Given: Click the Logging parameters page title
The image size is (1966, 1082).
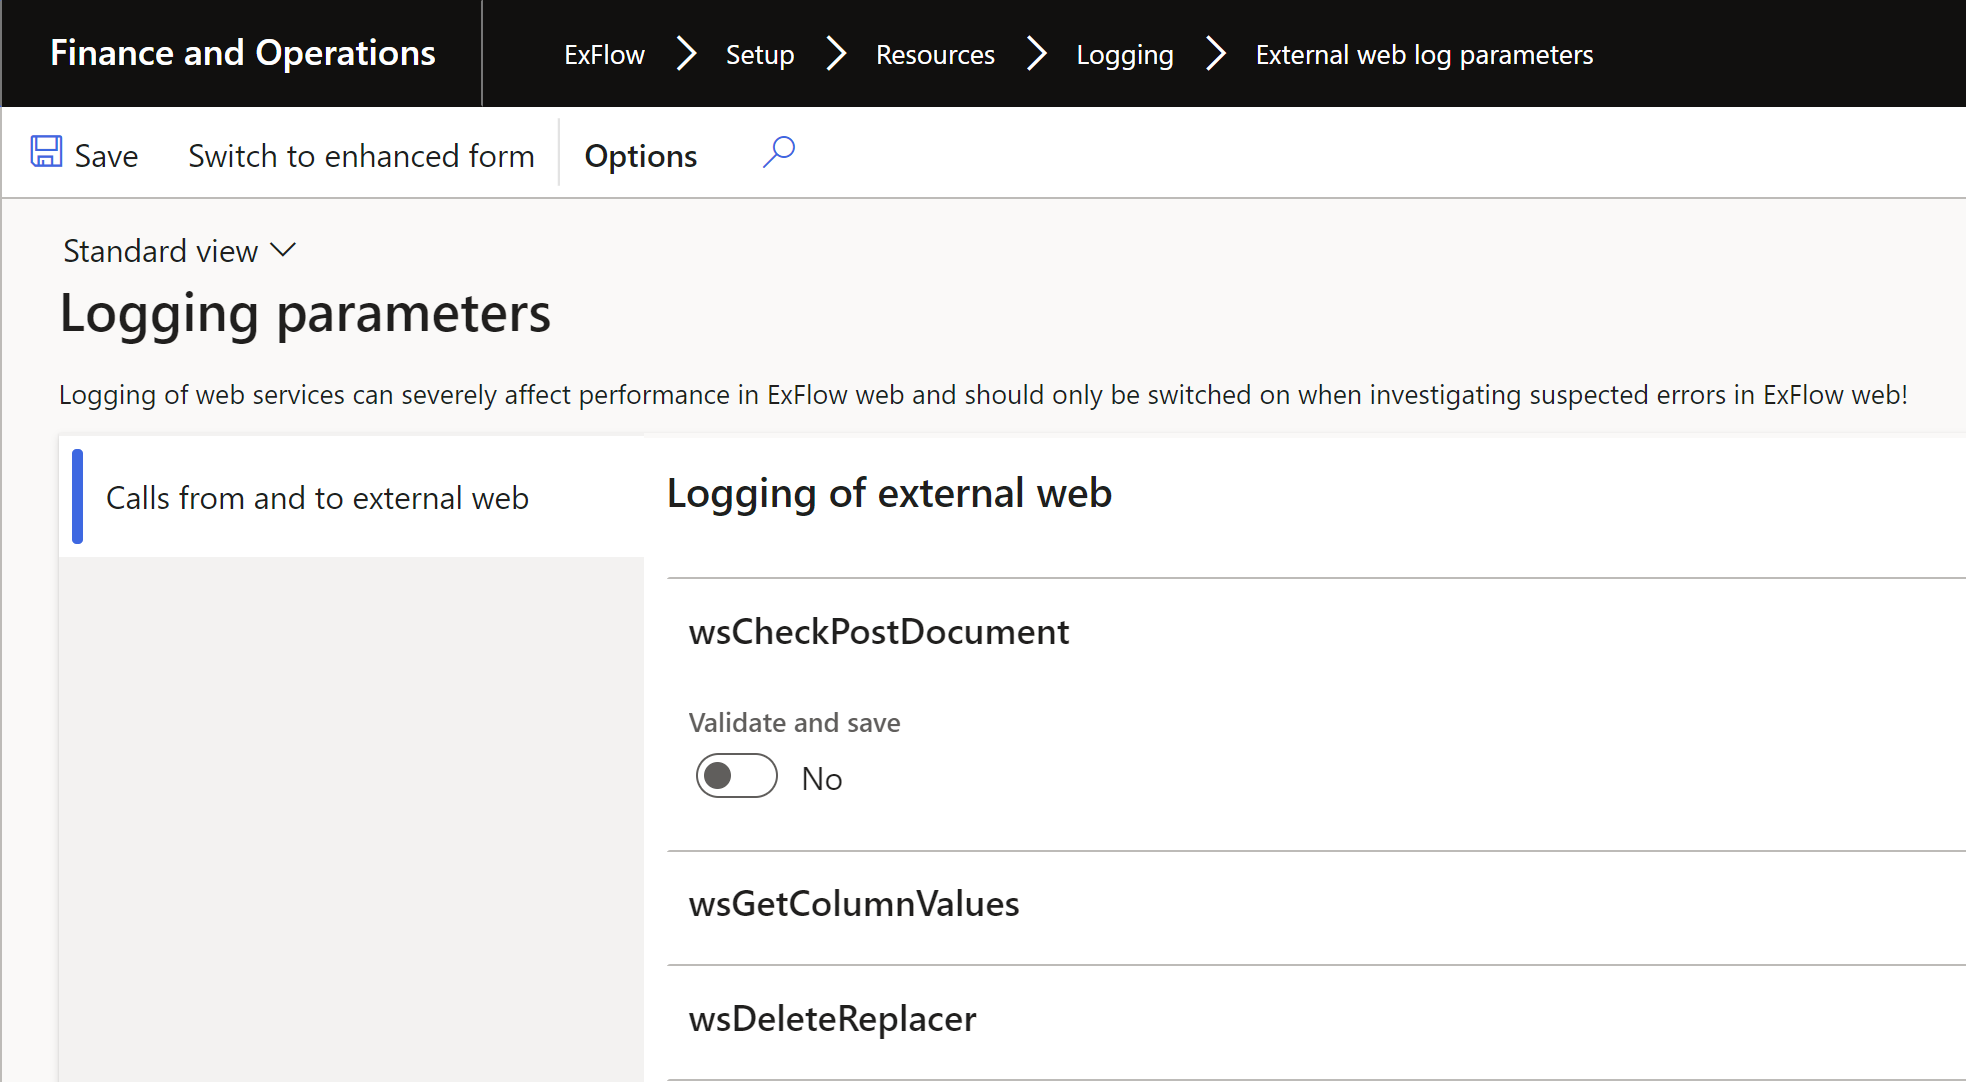Looking at the screenshot, I should (x=305, y=314).
